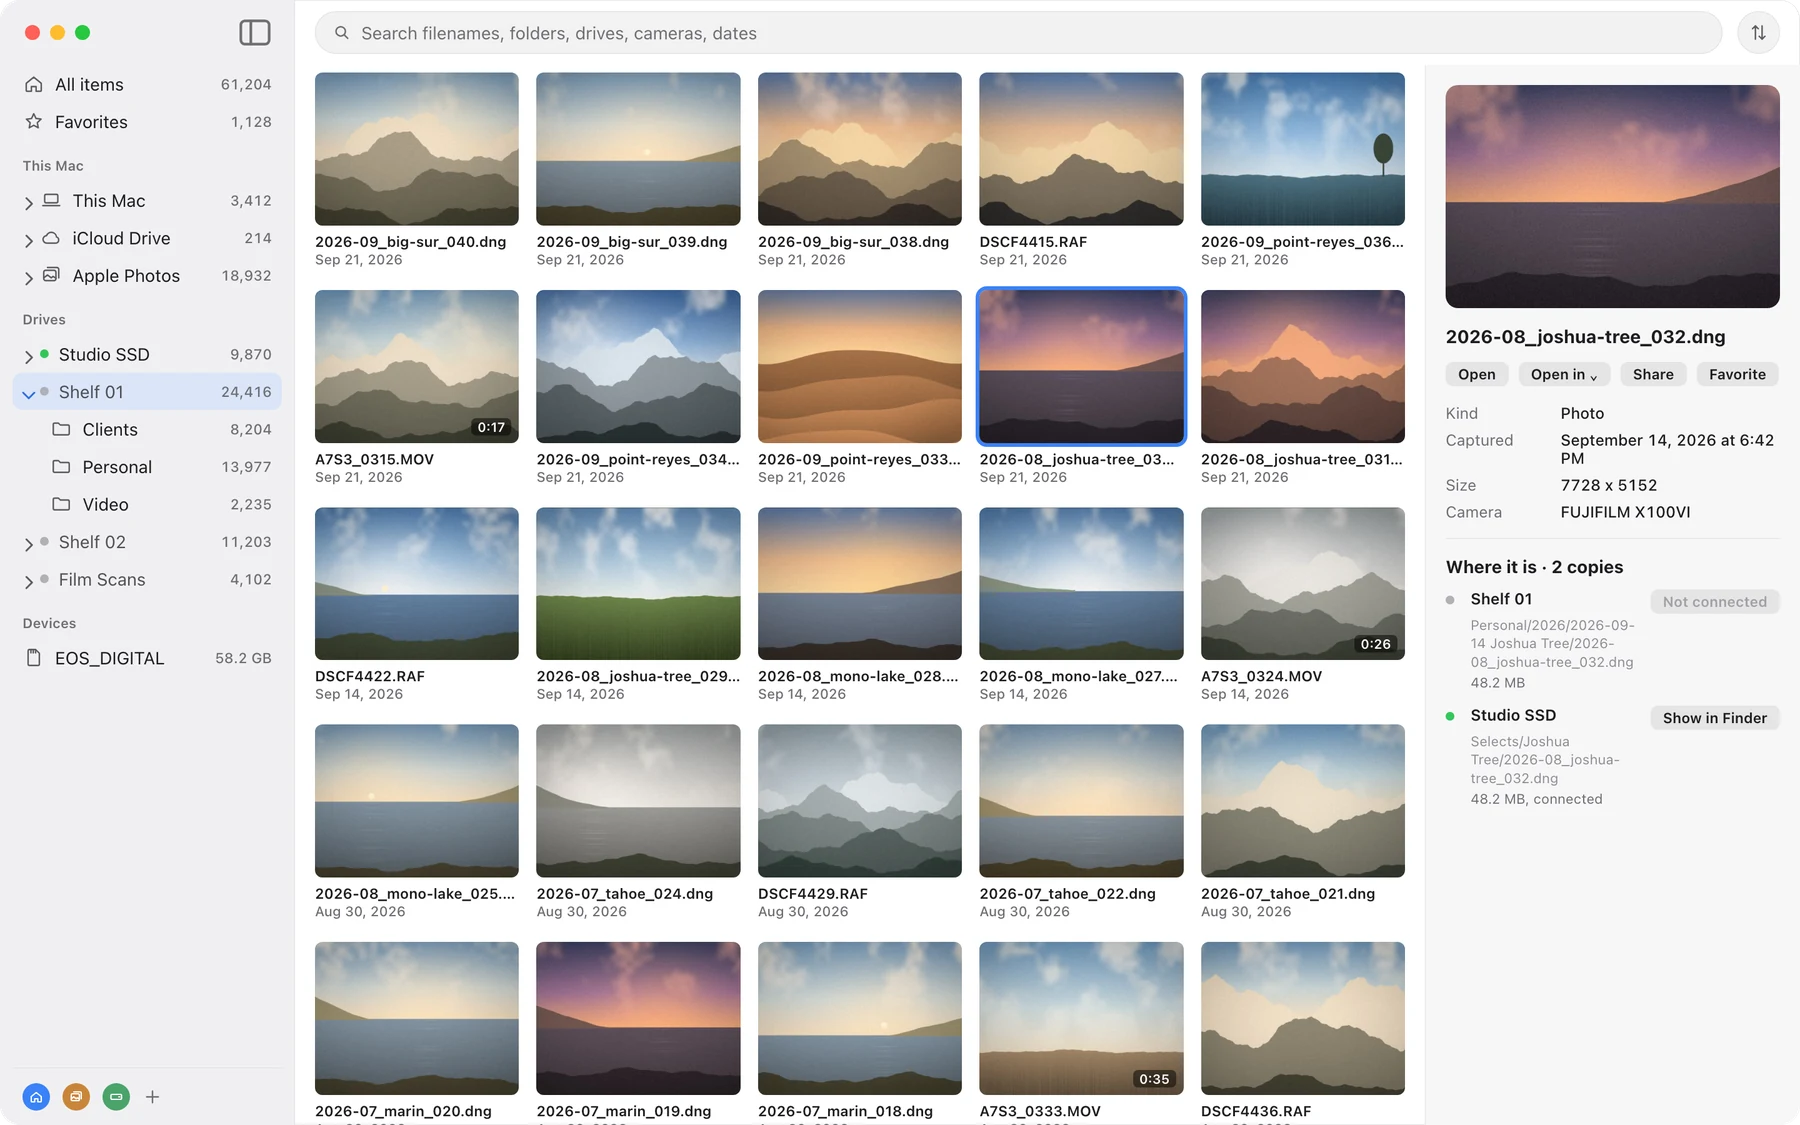Open the 'Open in' dropdown
The width and height of the screenshot is (1800, 1125).
point(1564,374)
